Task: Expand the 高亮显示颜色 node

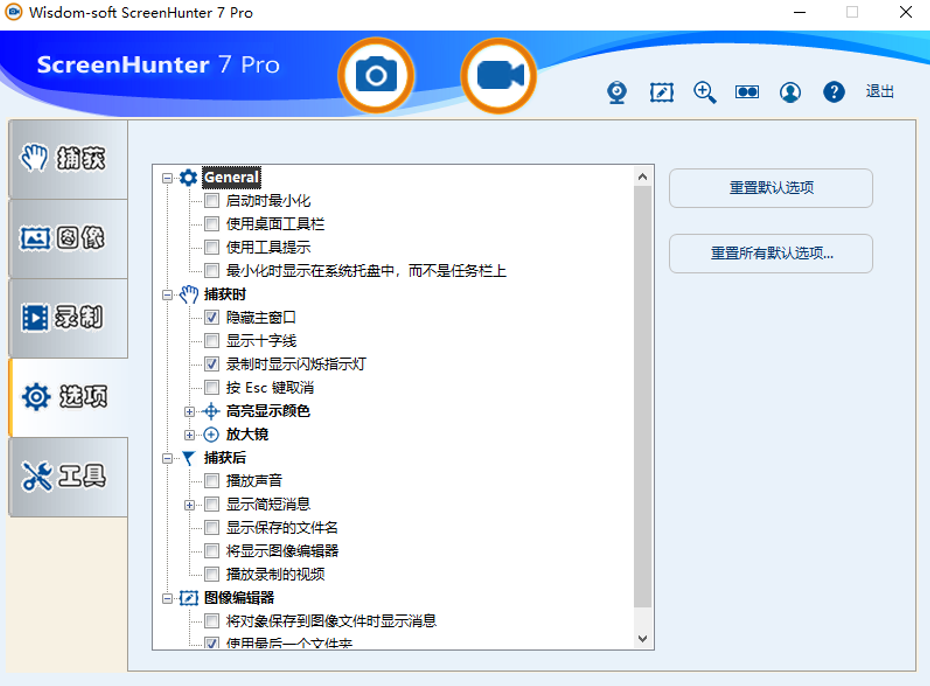Action: pos(189,411)
